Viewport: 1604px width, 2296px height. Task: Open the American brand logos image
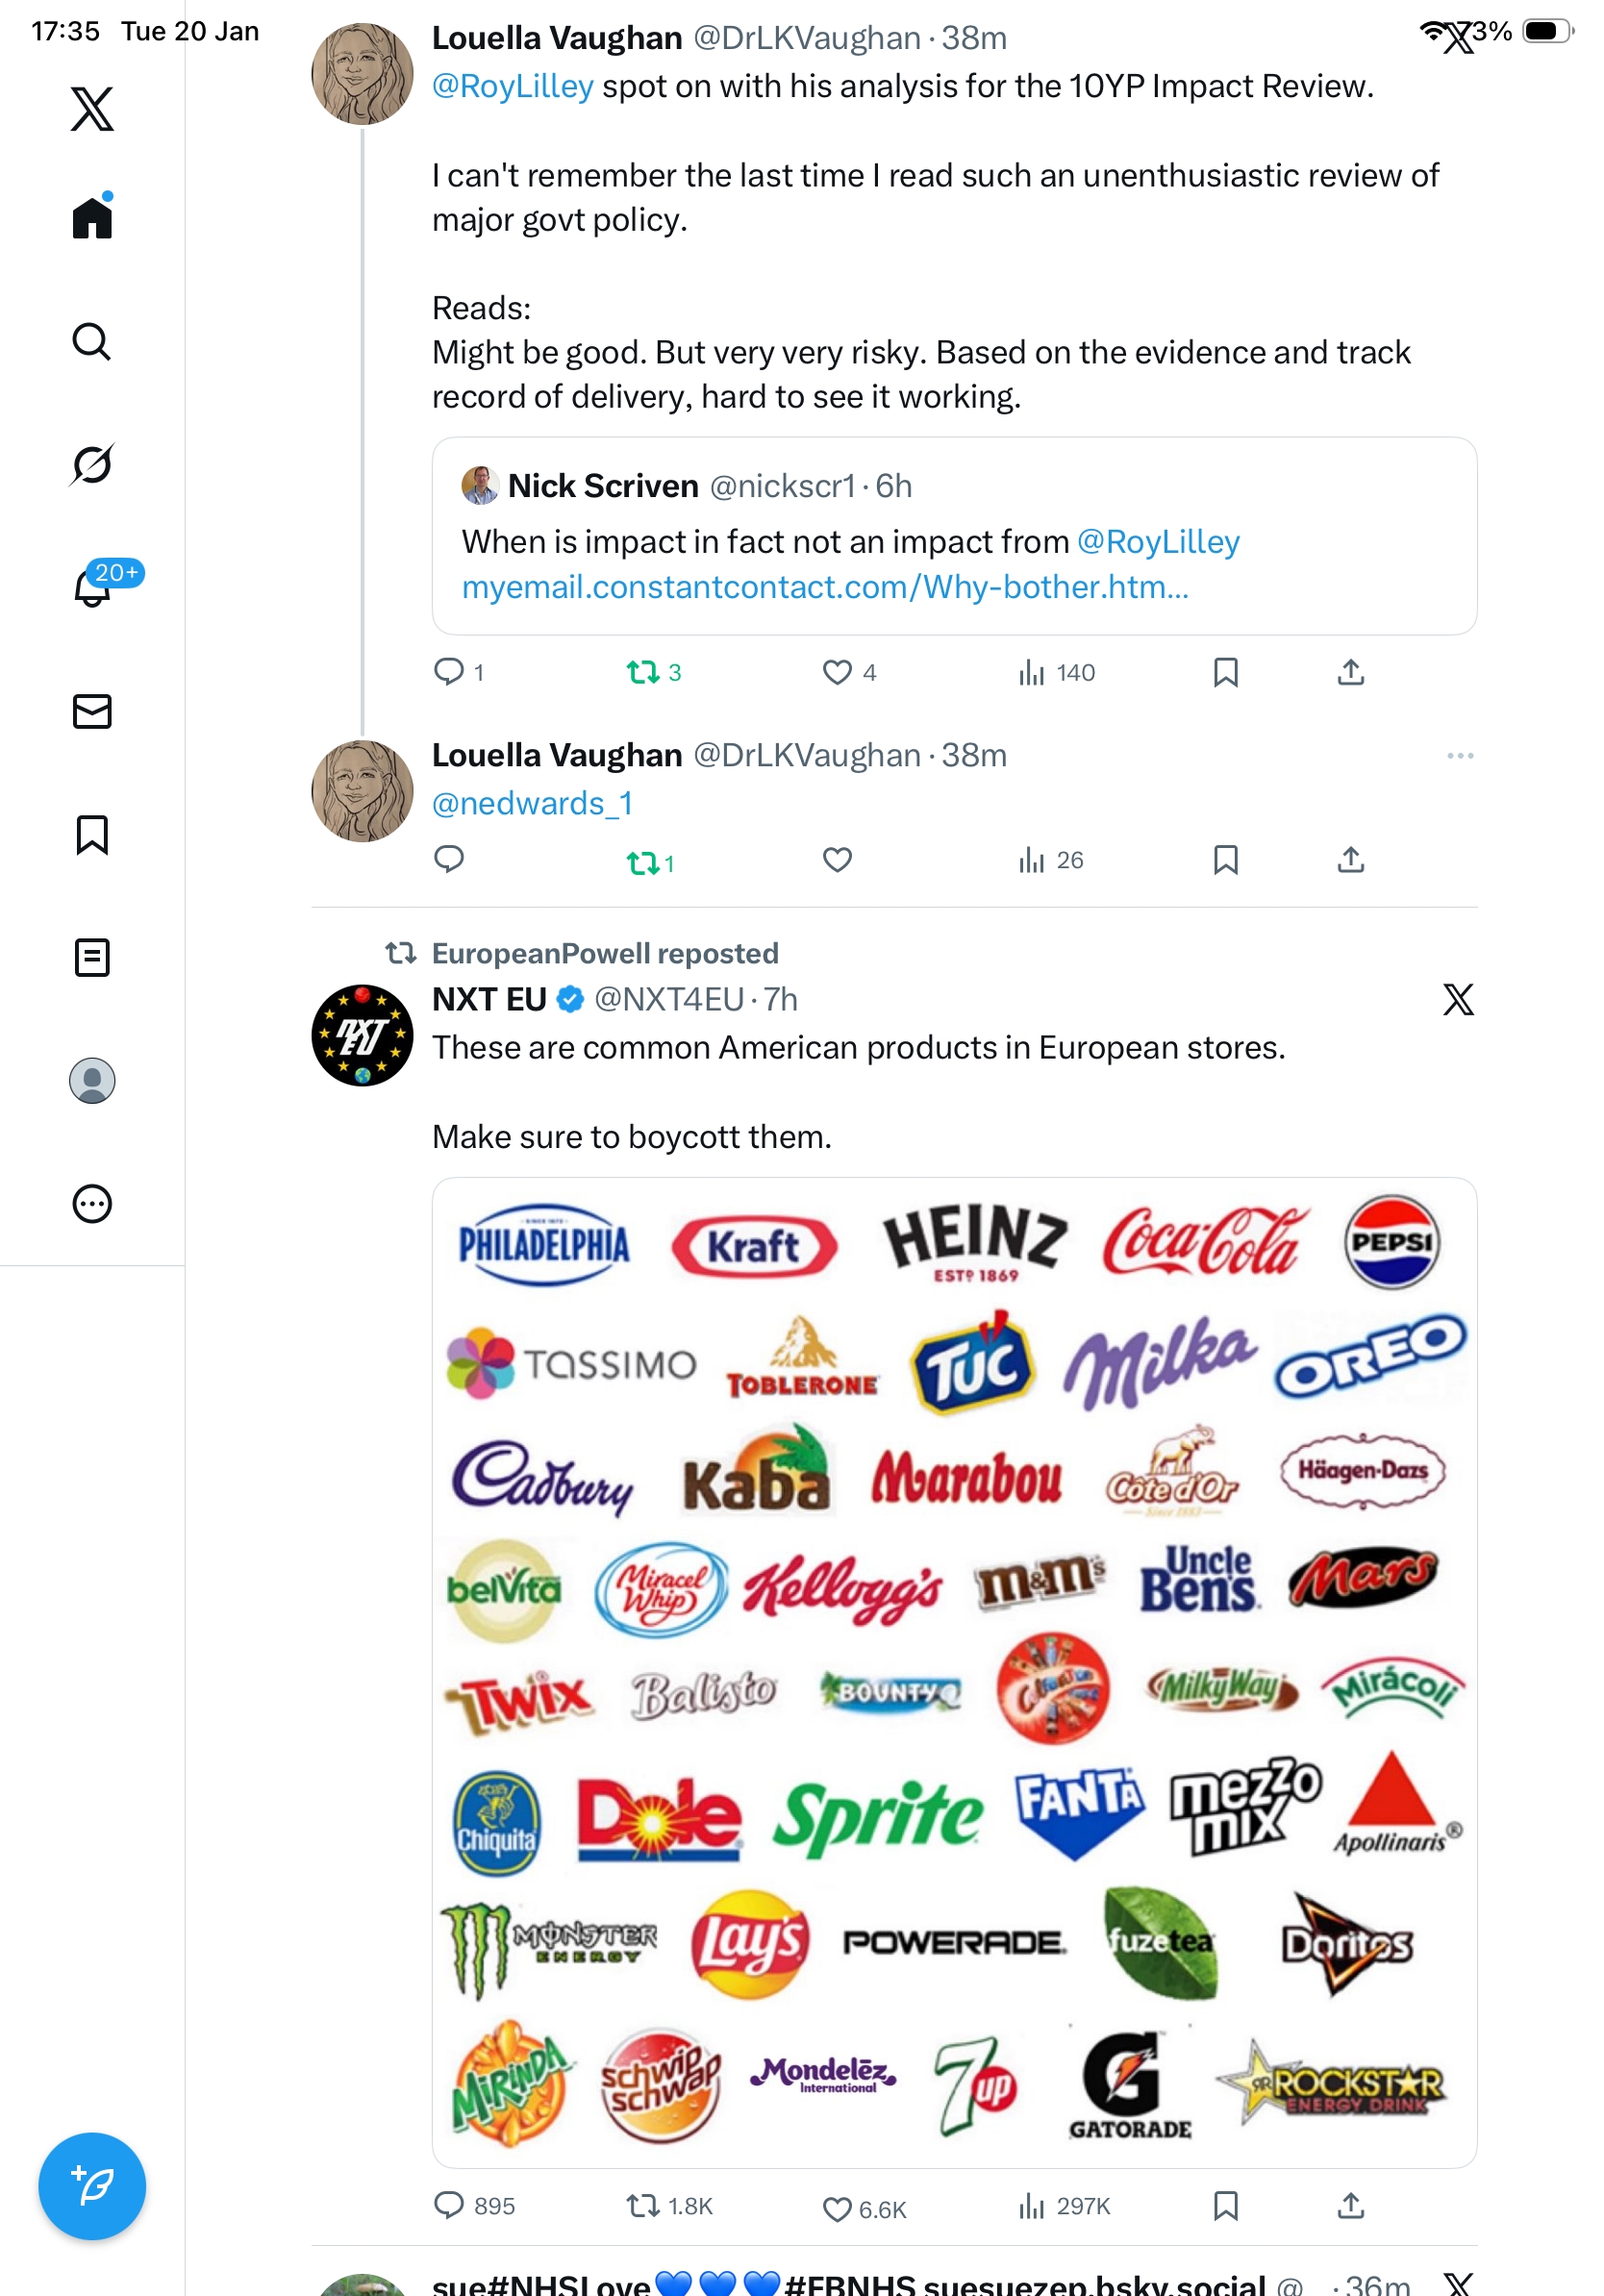tap(954, 1672)
